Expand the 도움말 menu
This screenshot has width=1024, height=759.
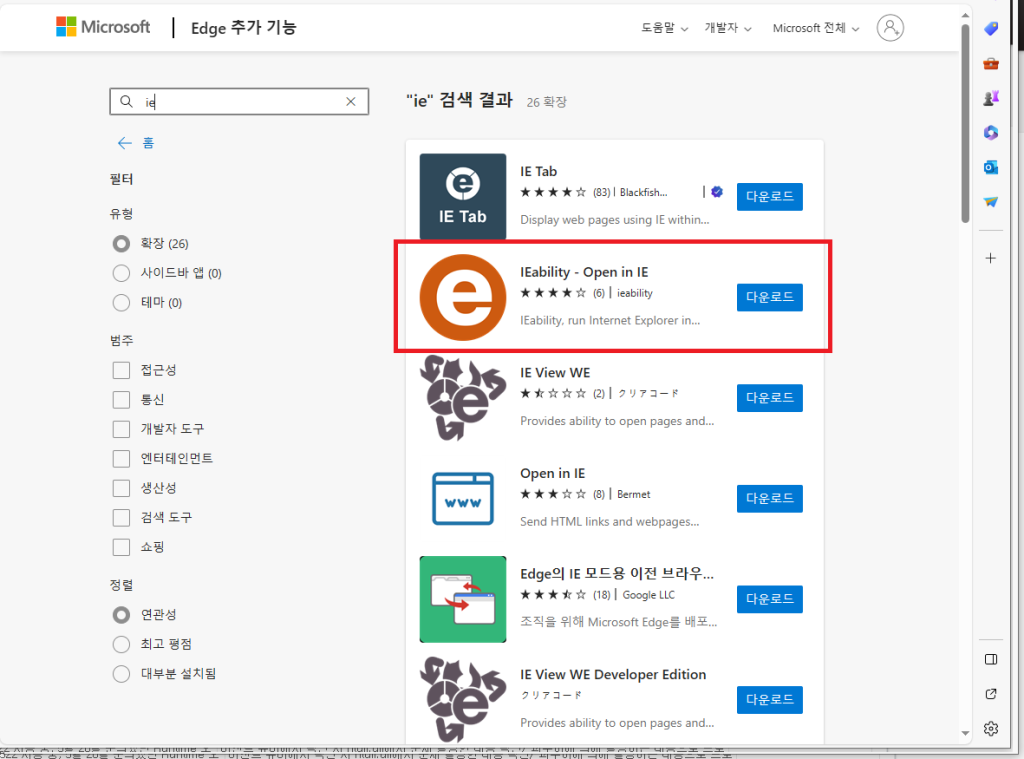[x=664, y=28]
